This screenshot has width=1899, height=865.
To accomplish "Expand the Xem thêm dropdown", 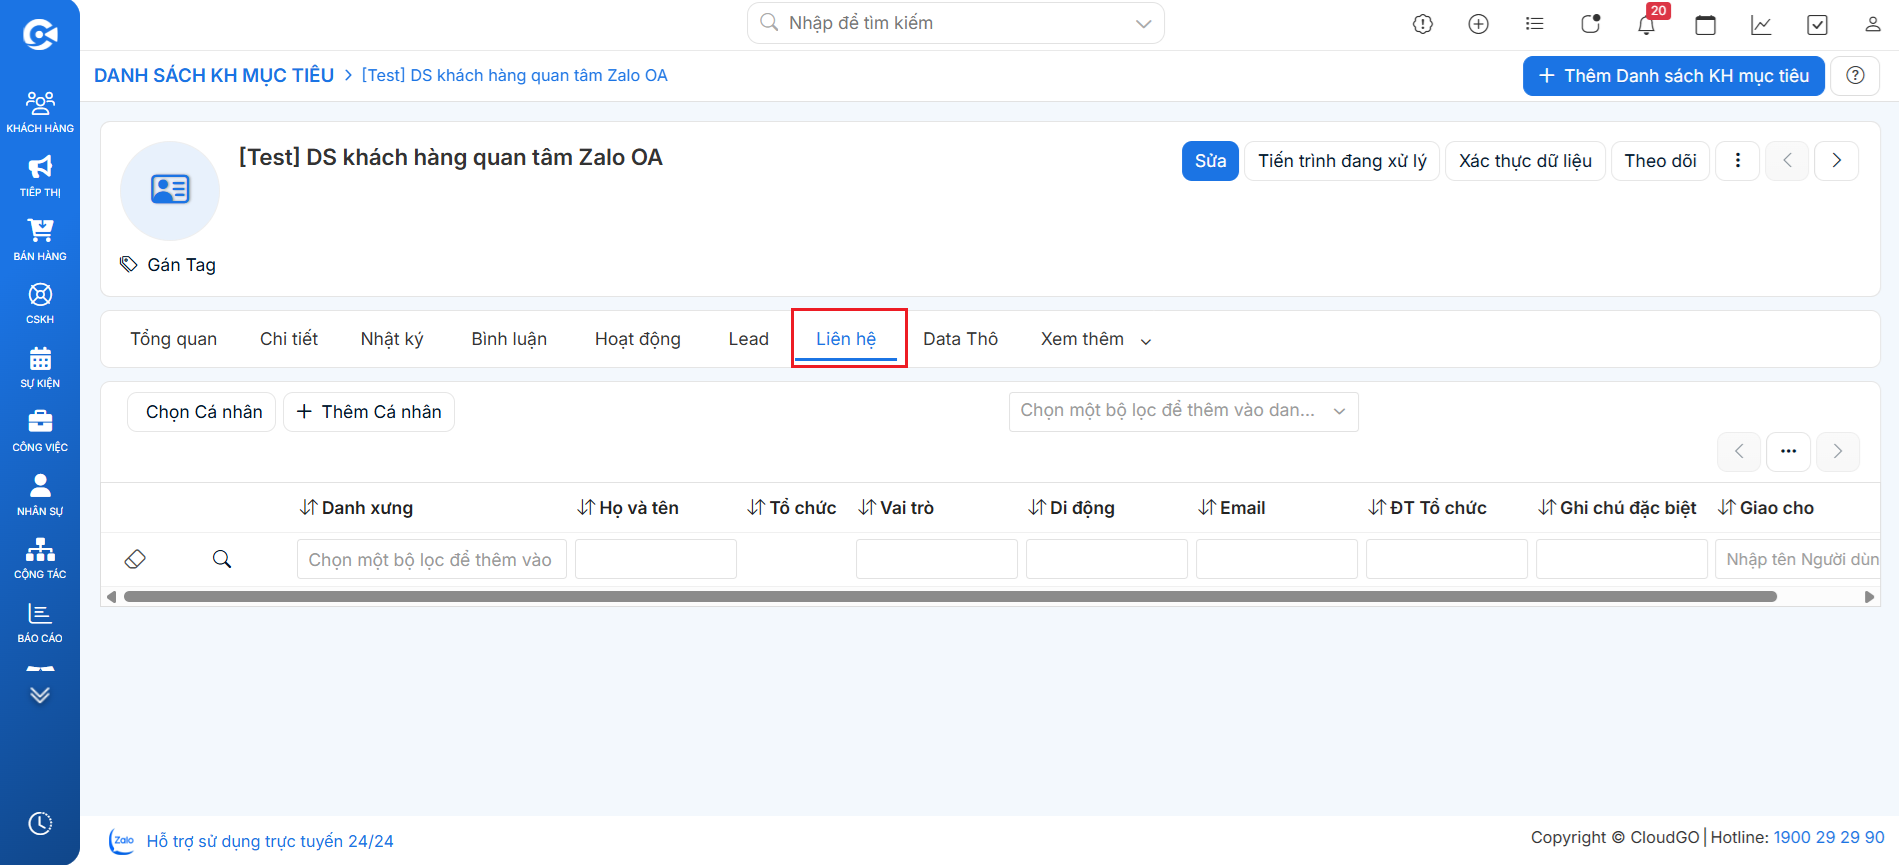I will 1096,339.
